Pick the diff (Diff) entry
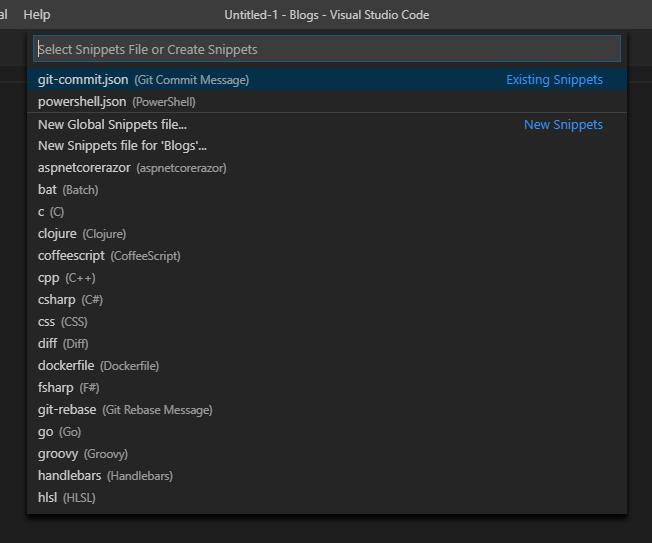This screenshot has height=543, width=652. click(327, 344)
